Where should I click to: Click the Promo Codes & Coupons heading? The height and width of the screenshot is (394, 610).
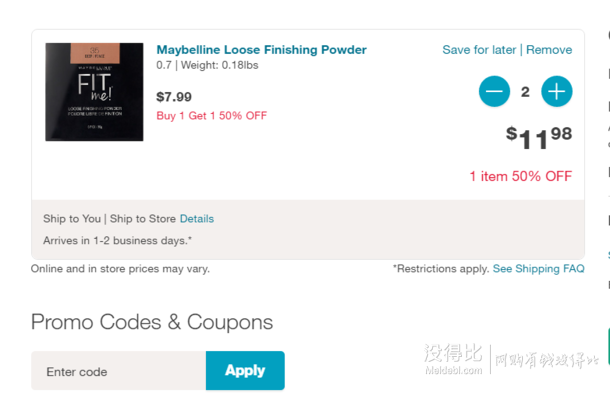152,322
